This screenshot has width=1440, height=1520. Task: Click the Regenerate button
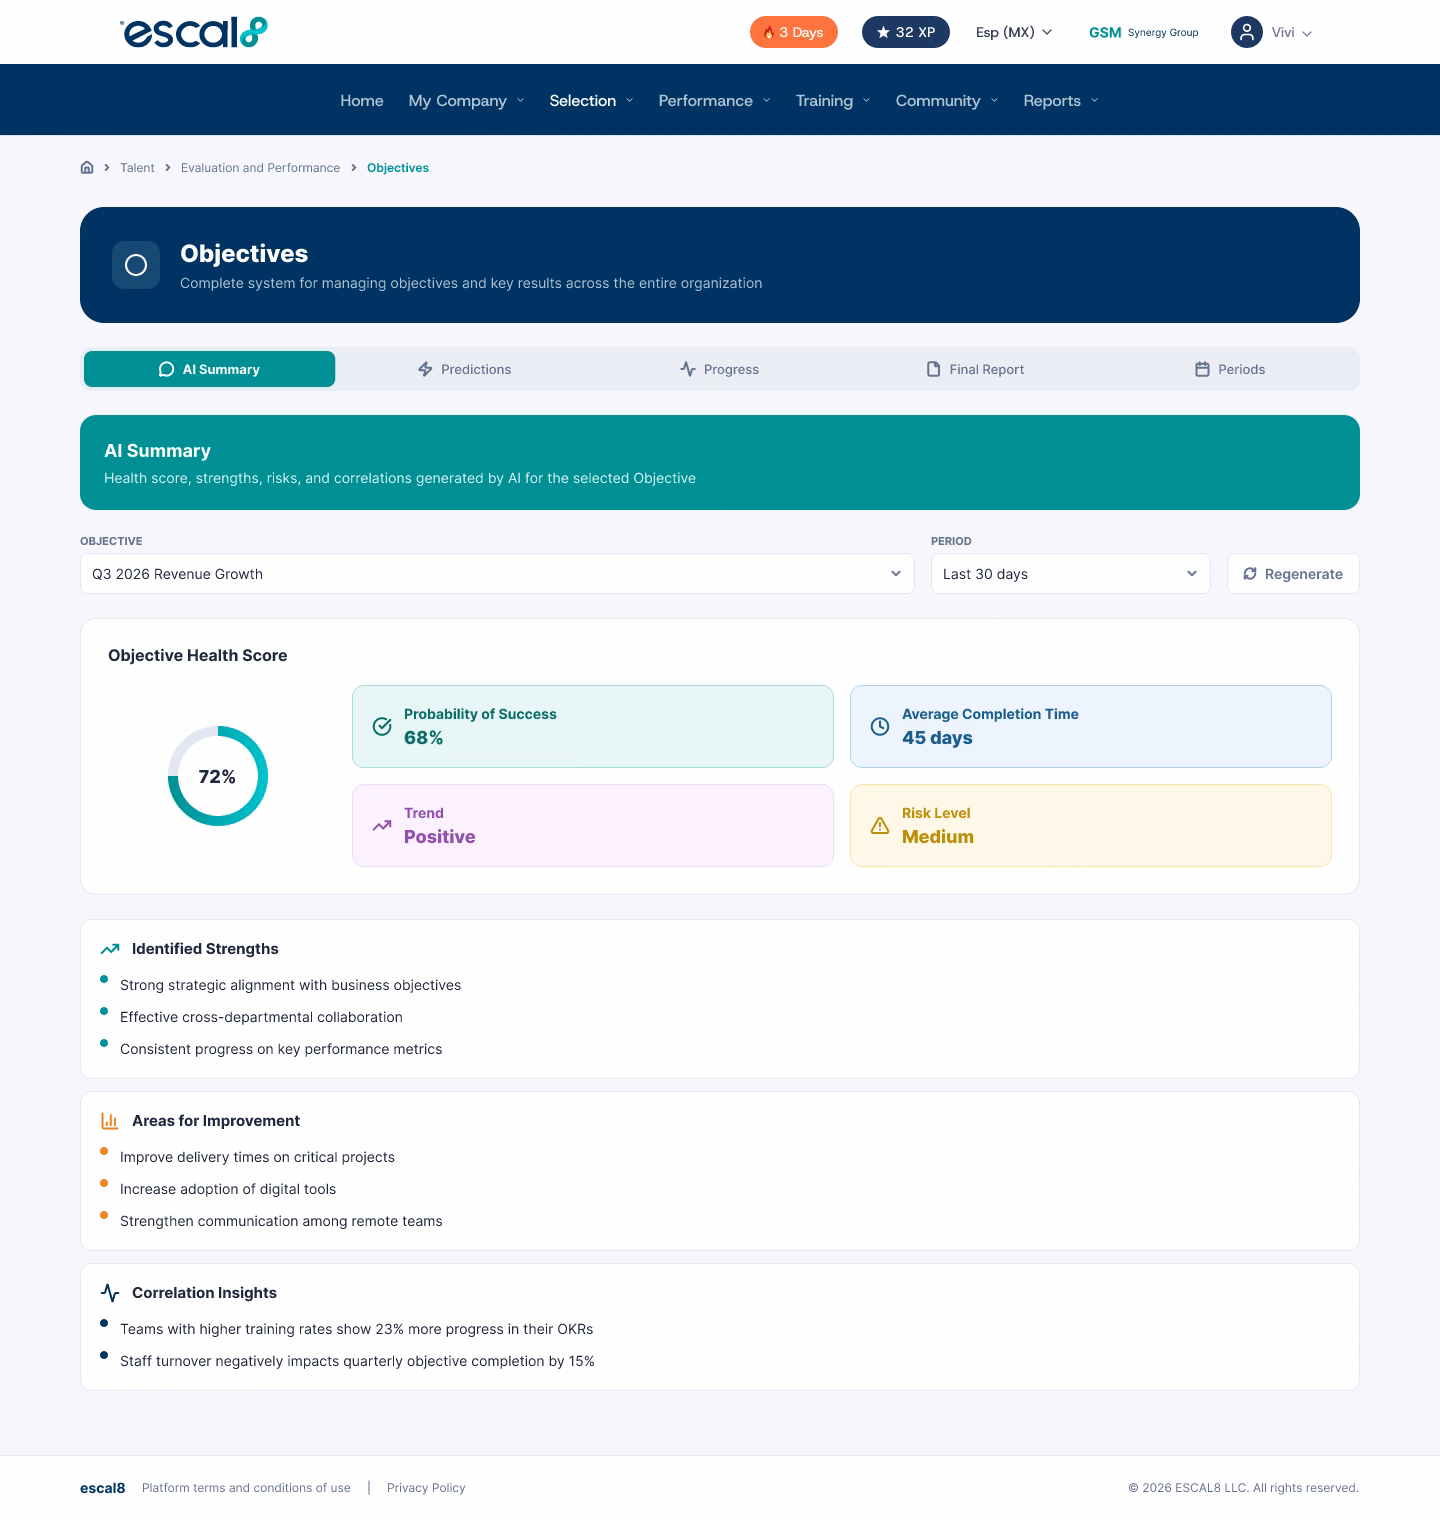(x=1293, y=574)
